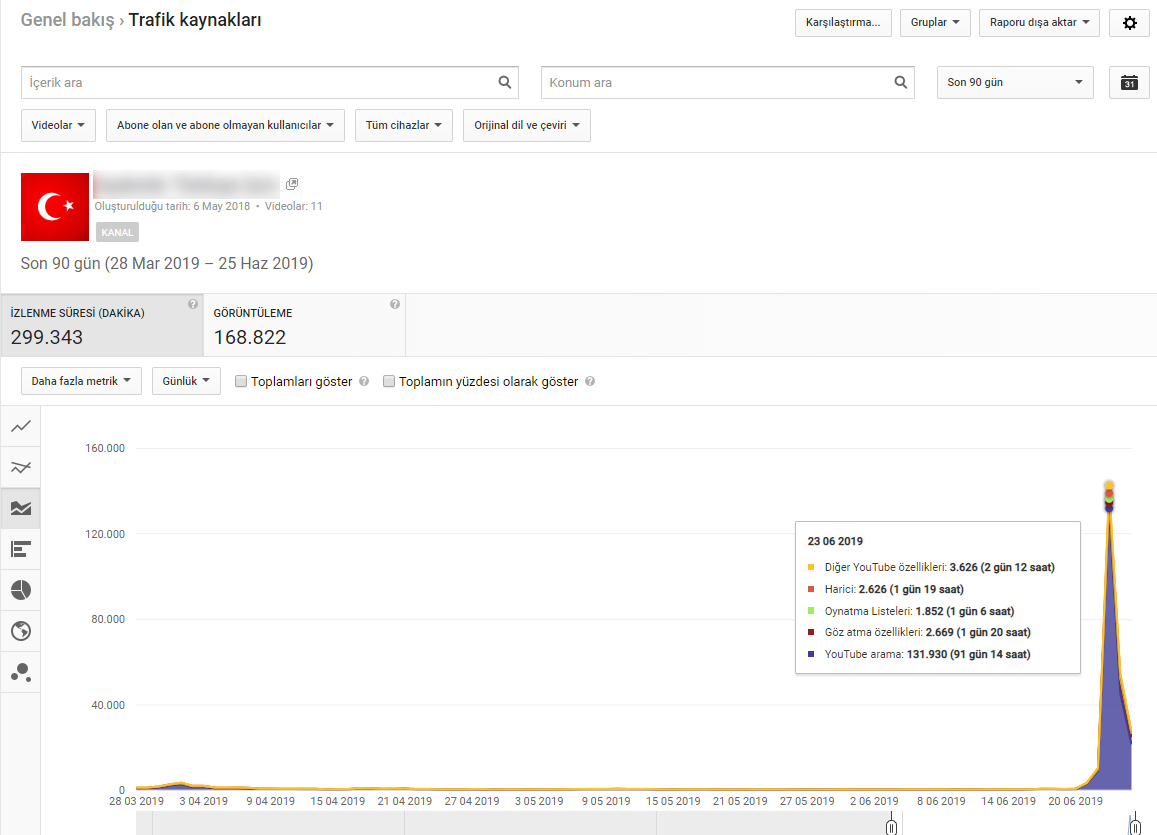This screenshot has width=1157, height=835.
Task: Select the stacked area chart icon
Action: pos(21,508)
